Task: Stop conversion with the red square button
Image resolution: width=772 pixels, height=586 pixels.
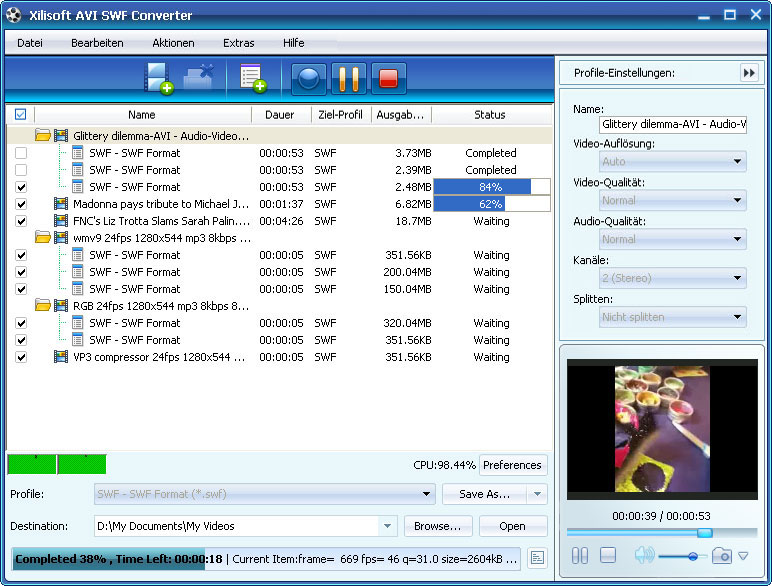Action: [388, 79]
